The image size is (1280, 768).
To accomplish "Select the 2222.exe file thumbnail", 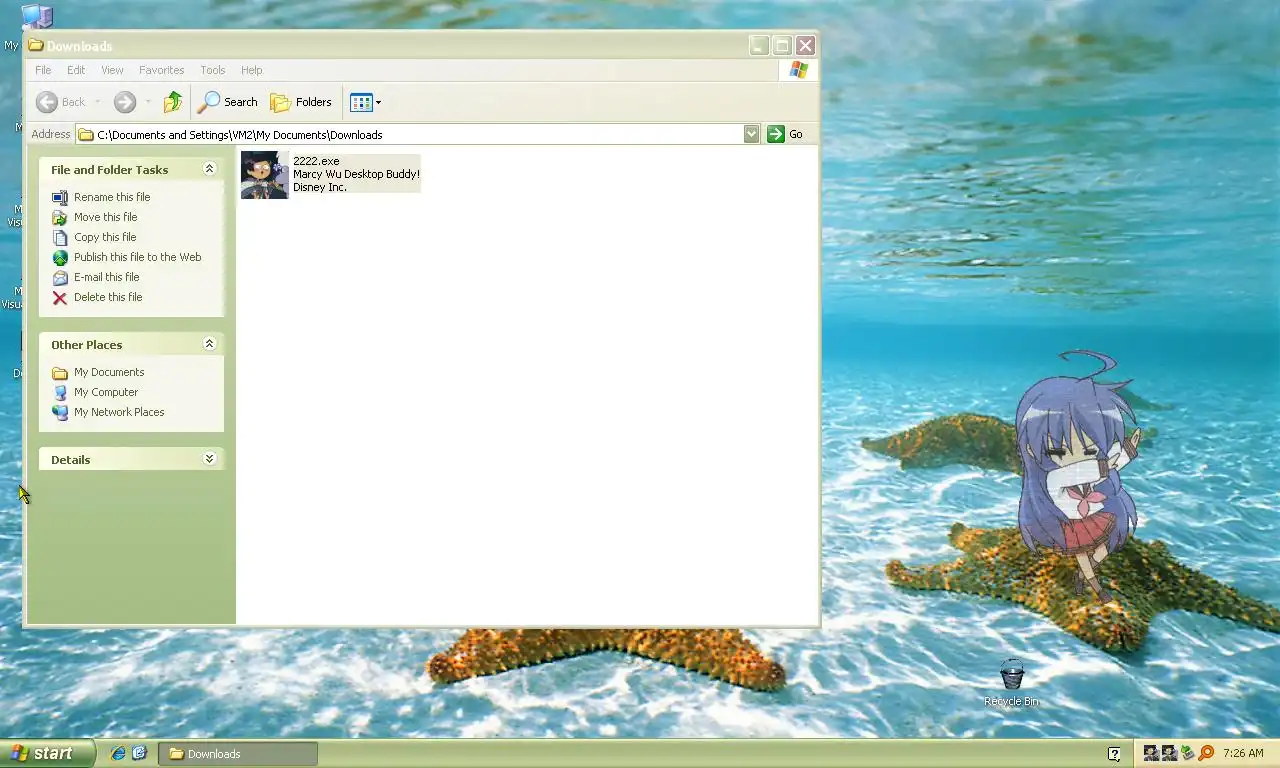I will pyautogui.click(x=265, y=175).
